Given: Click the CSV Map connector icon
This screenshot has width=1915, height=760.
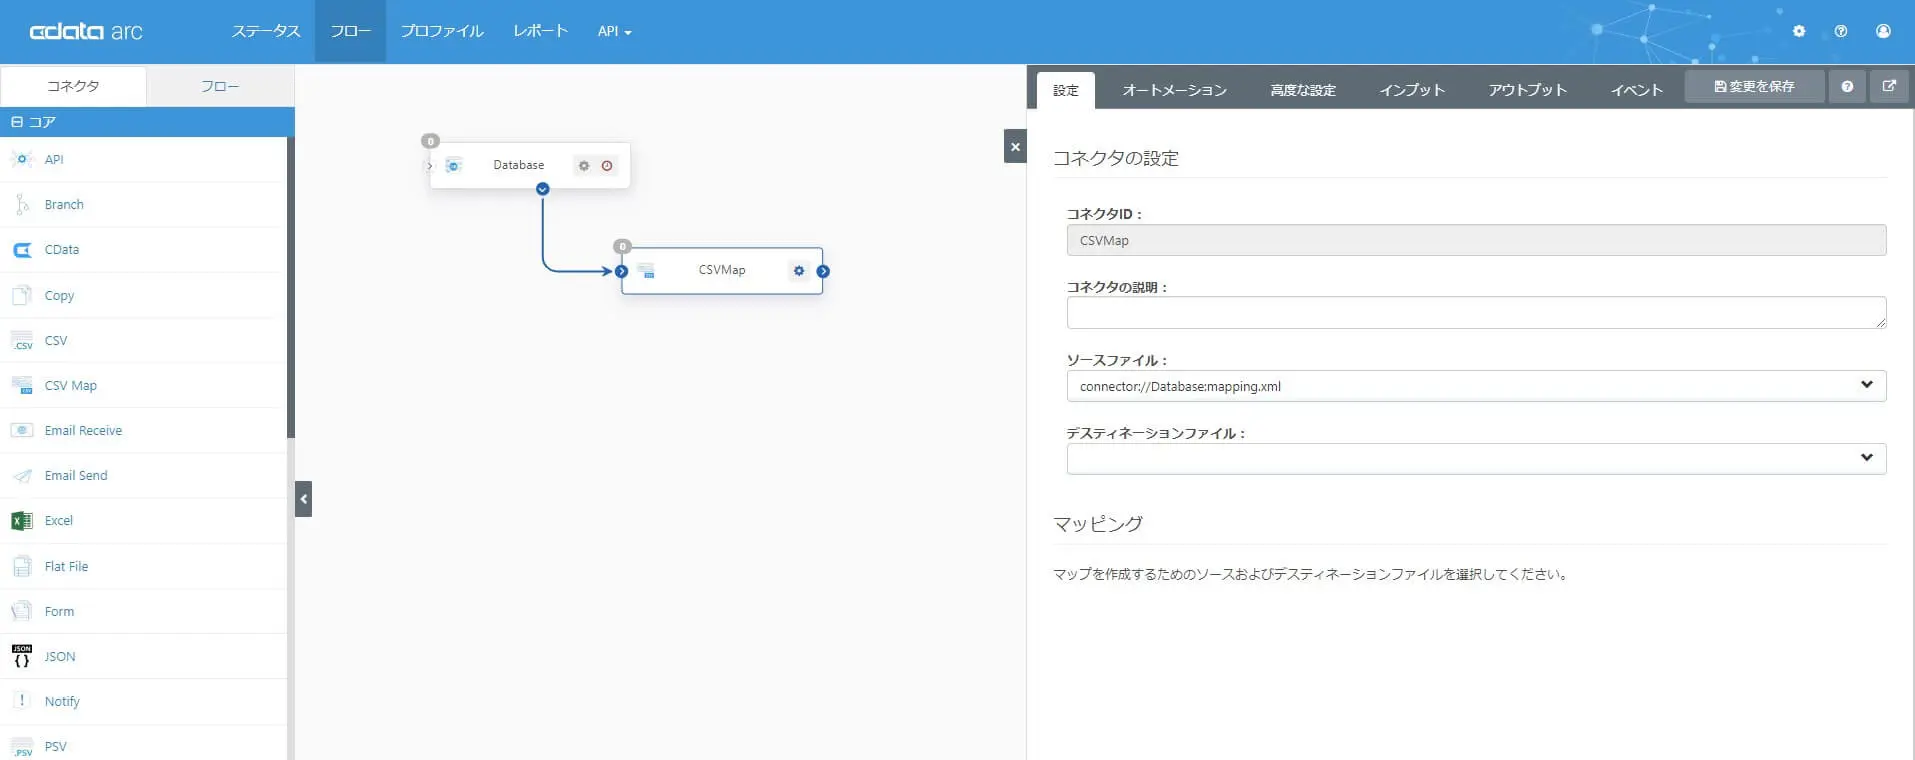Looking at the screenshot, I should click(x=22, y=385).
